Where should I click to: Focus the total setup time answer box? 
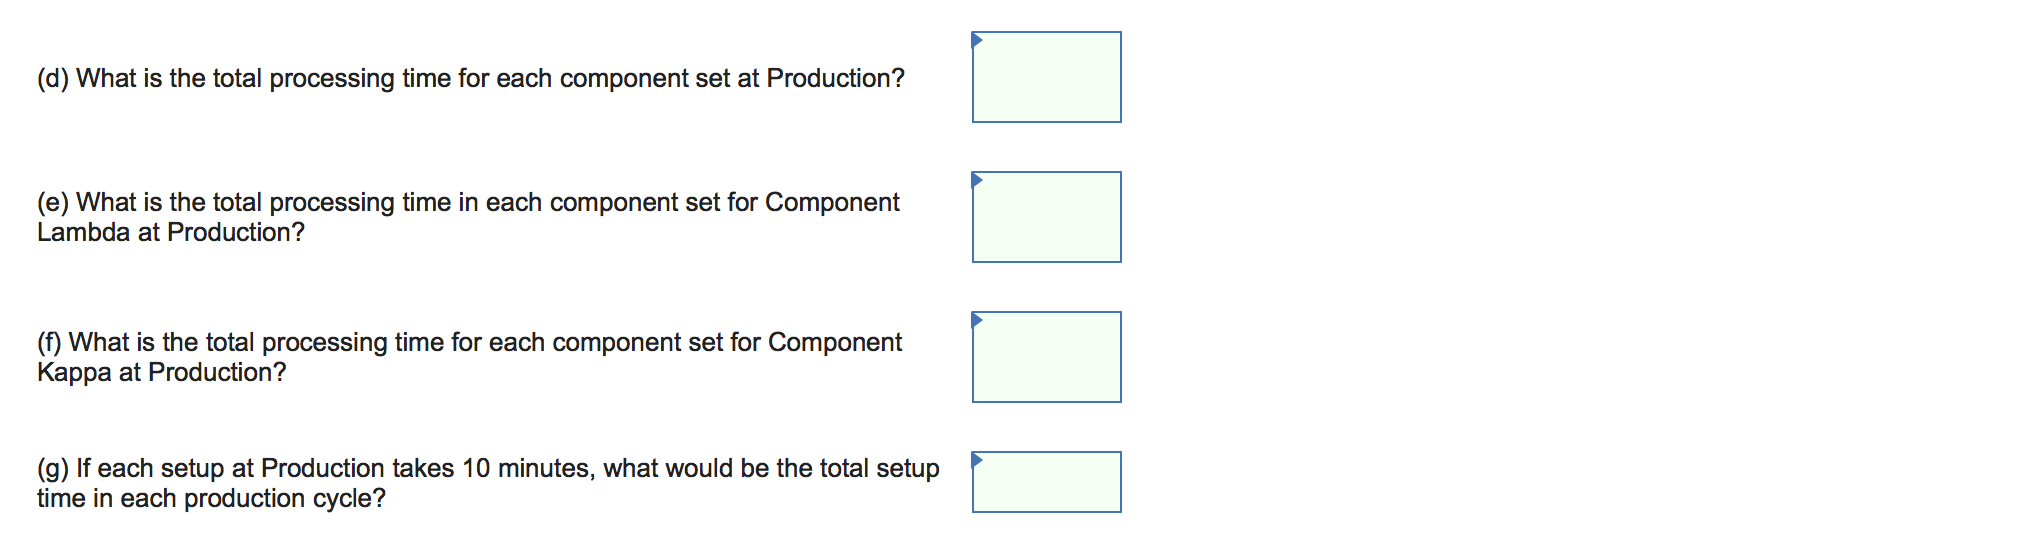tap(1046, 483)
